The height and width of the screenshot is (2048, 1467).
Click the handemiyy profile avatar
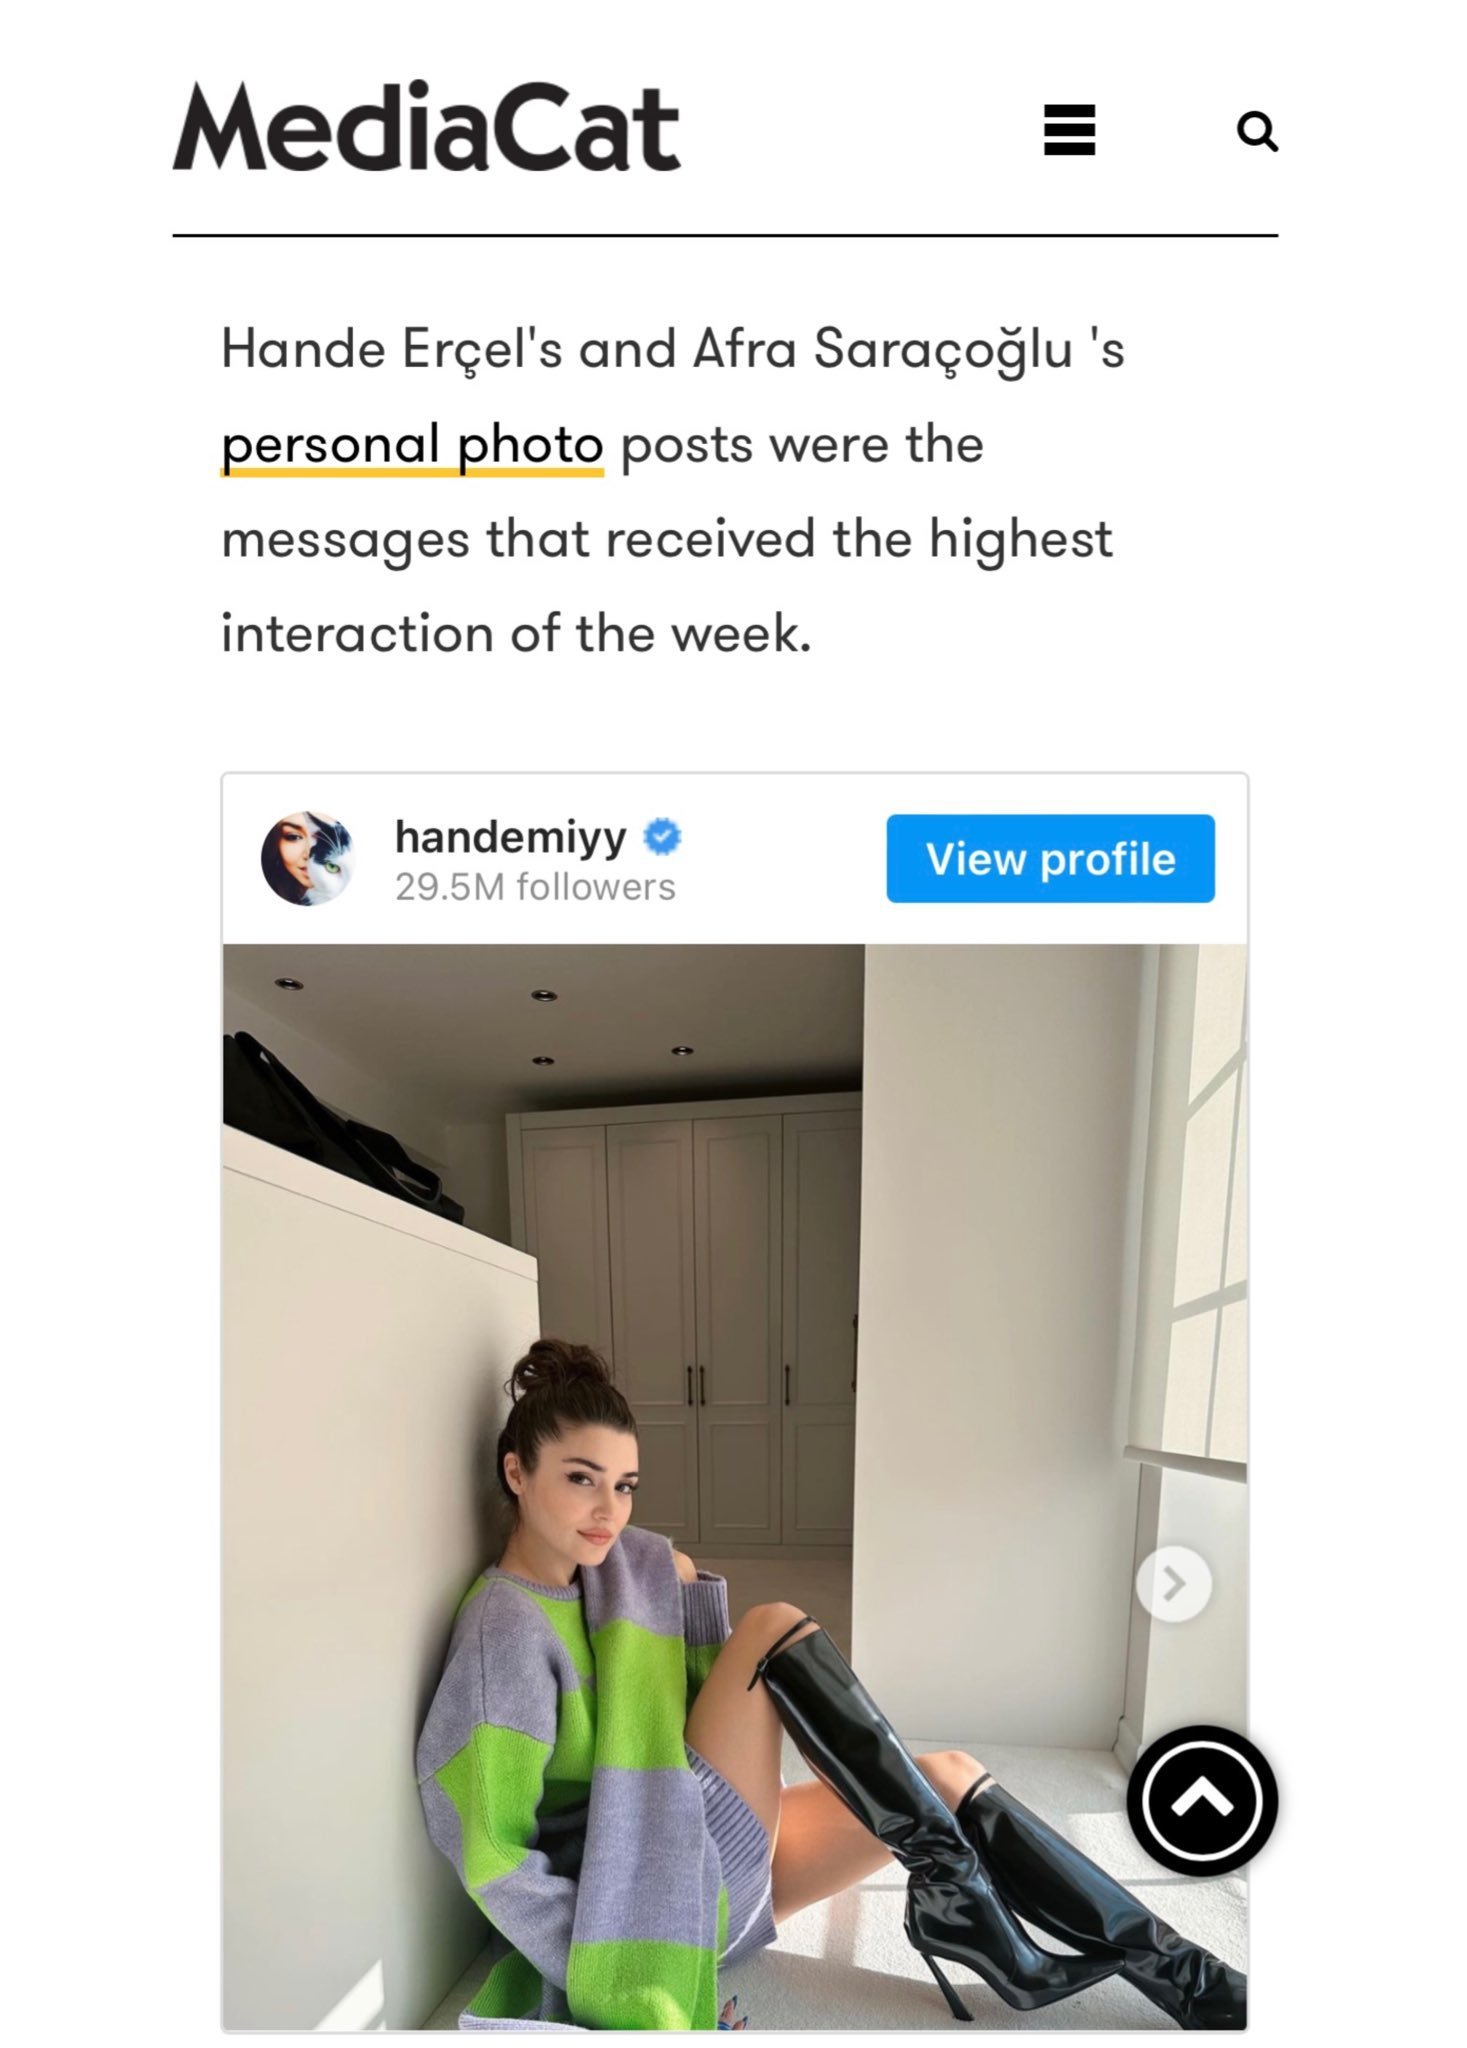click(x=308, y=858)
